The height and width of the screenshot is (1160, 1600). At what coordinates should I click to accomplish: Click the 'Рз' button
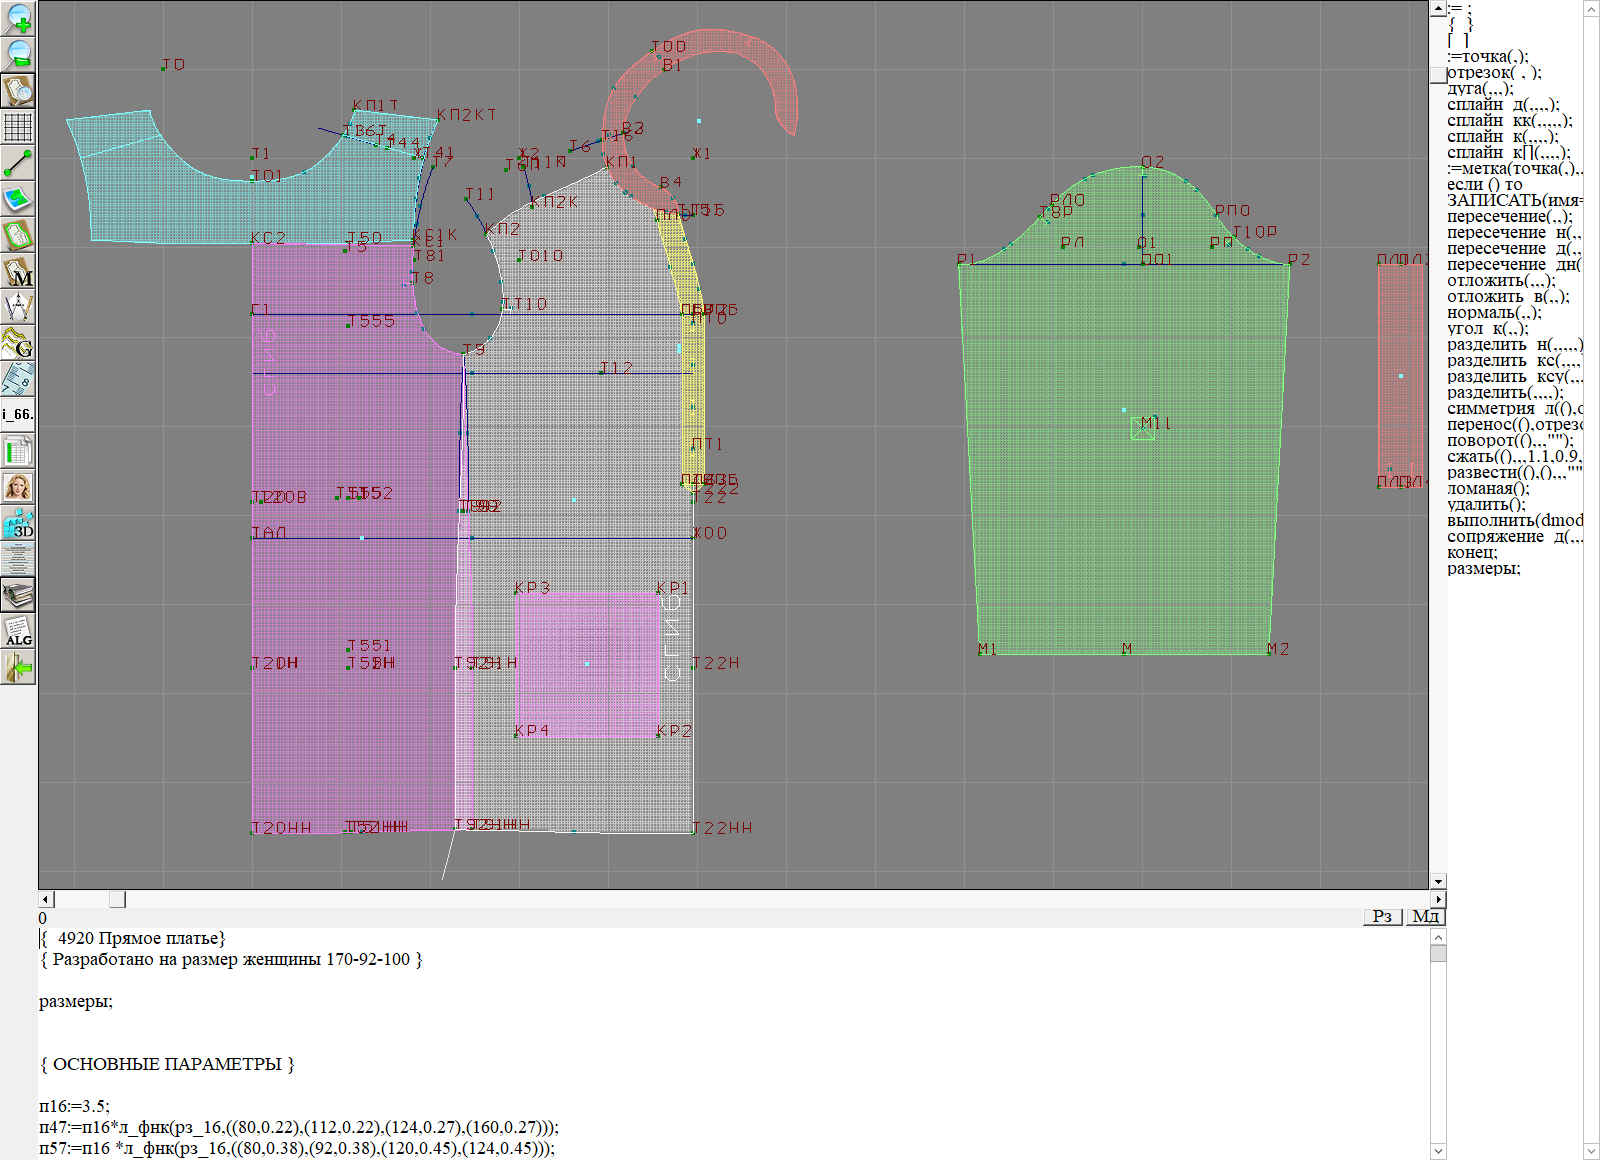click(x=1382, y=916)
